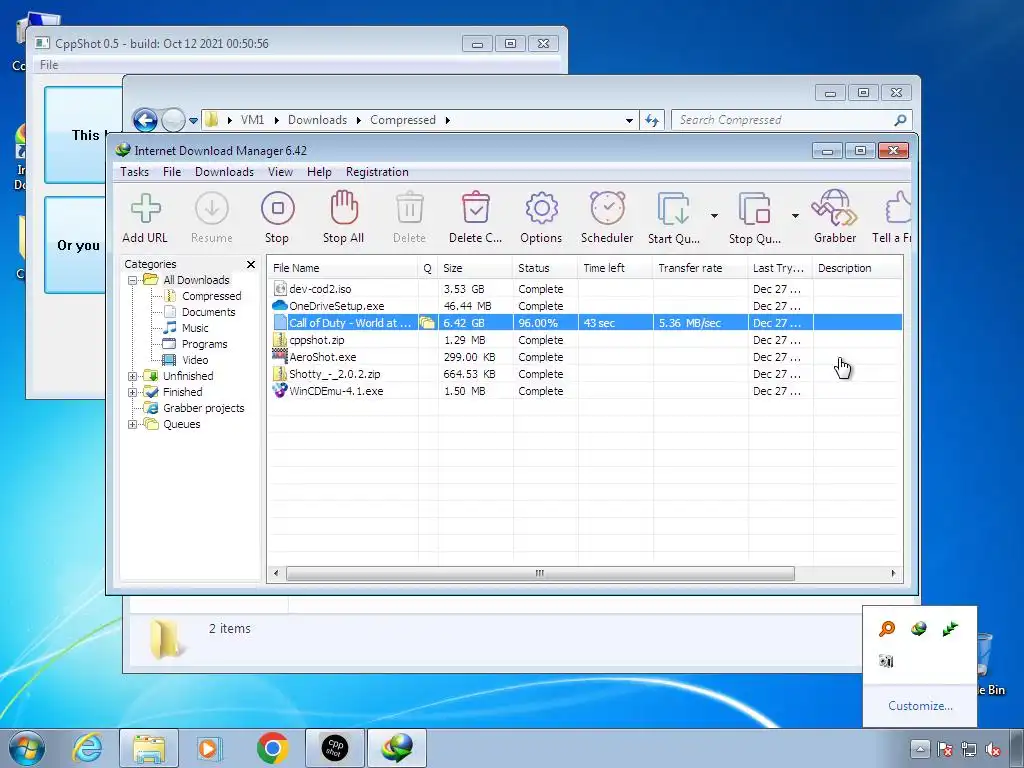Click the 96.00% status cell

point(545,323)
